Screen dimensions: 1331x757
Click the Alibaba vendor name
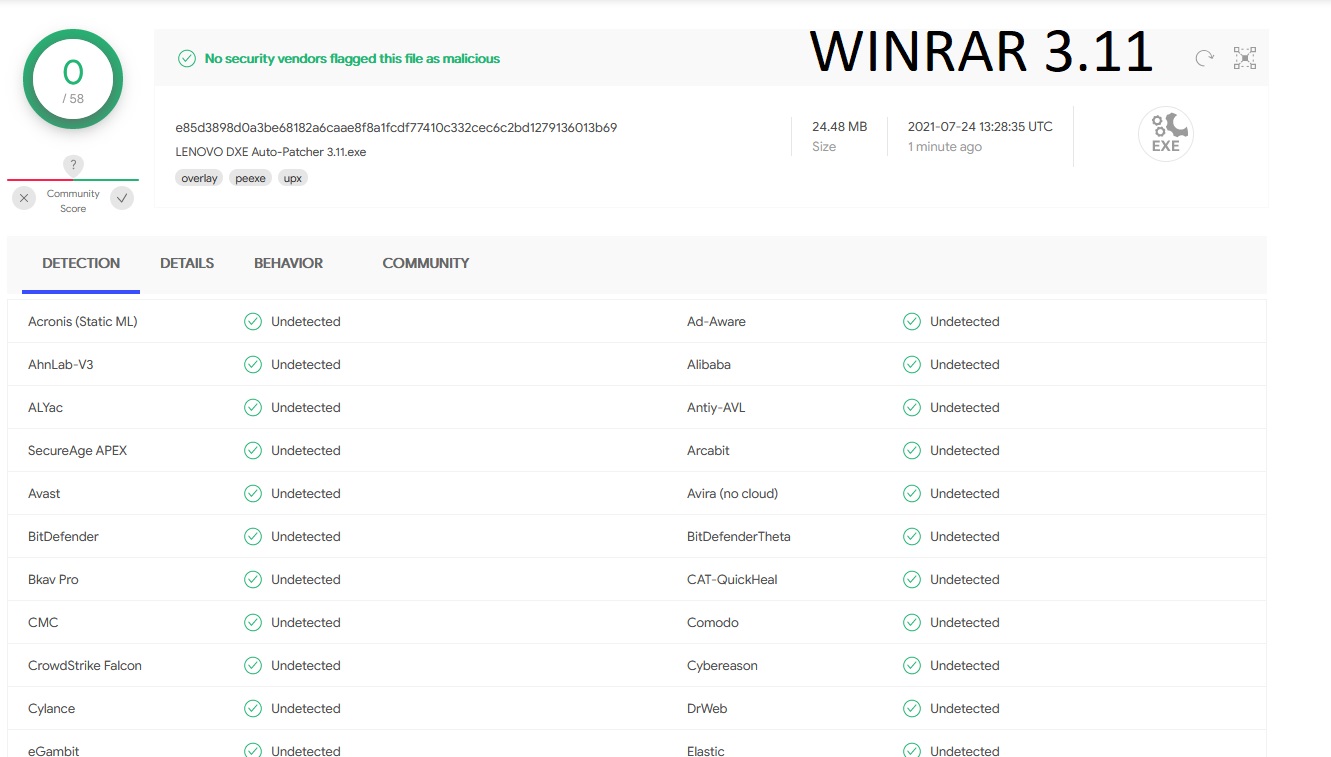point(709,365)
